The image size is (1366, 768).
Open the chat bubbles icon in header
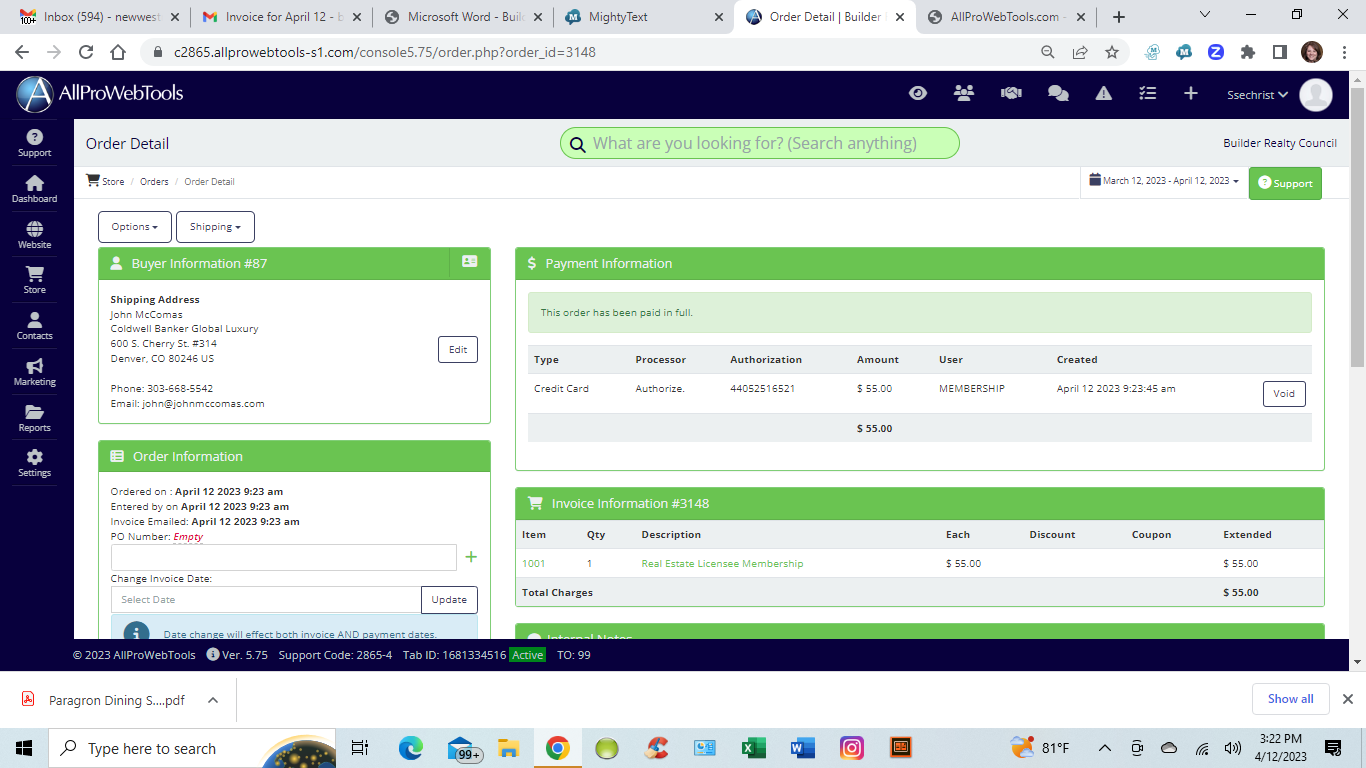click(x=1058, y=93)
